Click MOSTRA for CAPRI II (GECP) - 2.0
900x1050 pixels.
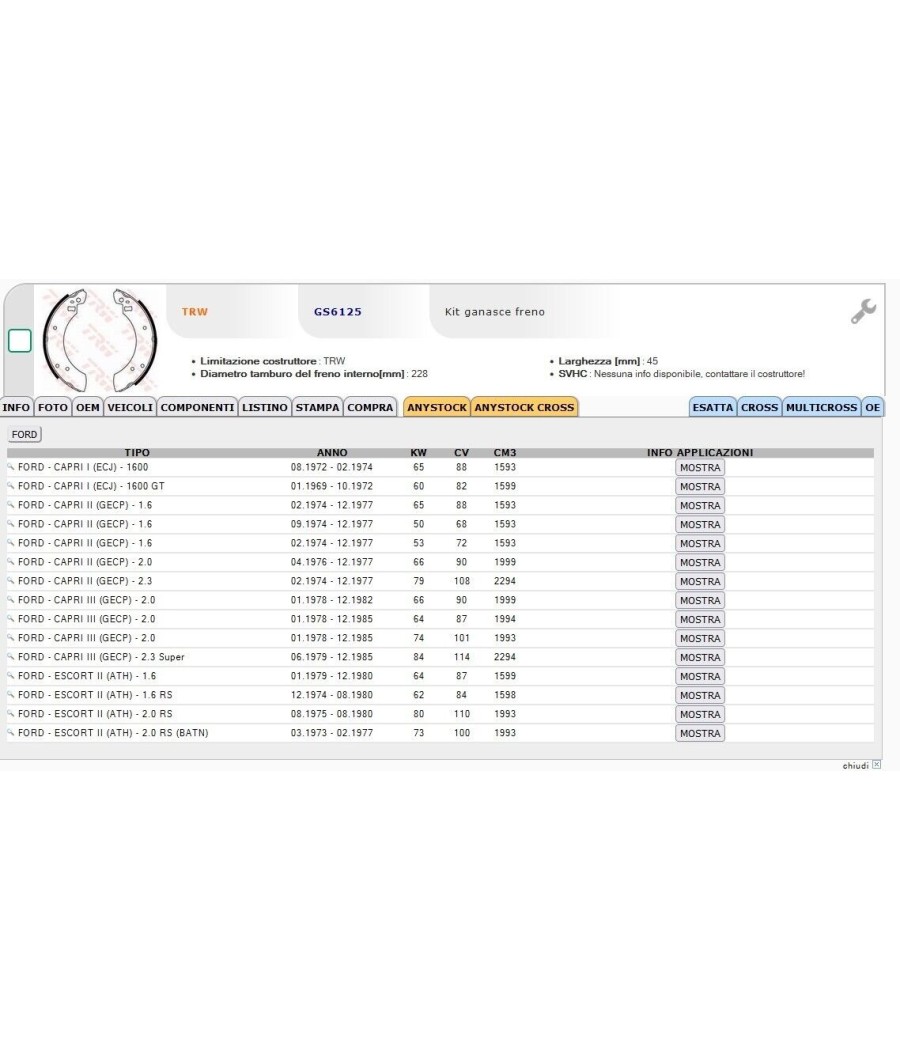tap(700, 562)
